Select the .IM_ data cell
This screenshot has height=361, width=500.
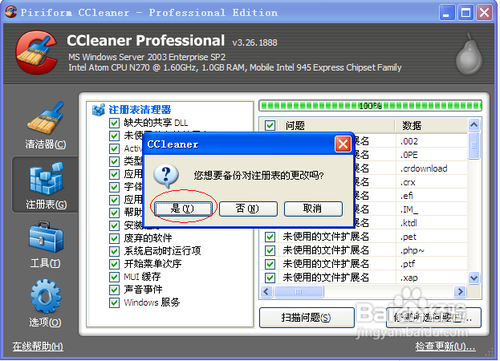(432, 209)
